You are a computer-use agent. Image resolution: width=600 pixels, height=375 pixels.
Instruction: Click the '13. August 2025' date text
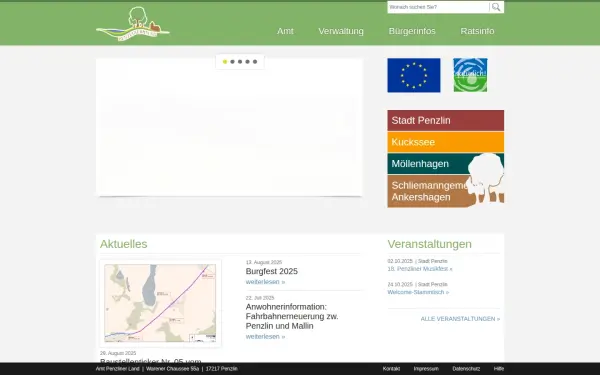[264, 262]
